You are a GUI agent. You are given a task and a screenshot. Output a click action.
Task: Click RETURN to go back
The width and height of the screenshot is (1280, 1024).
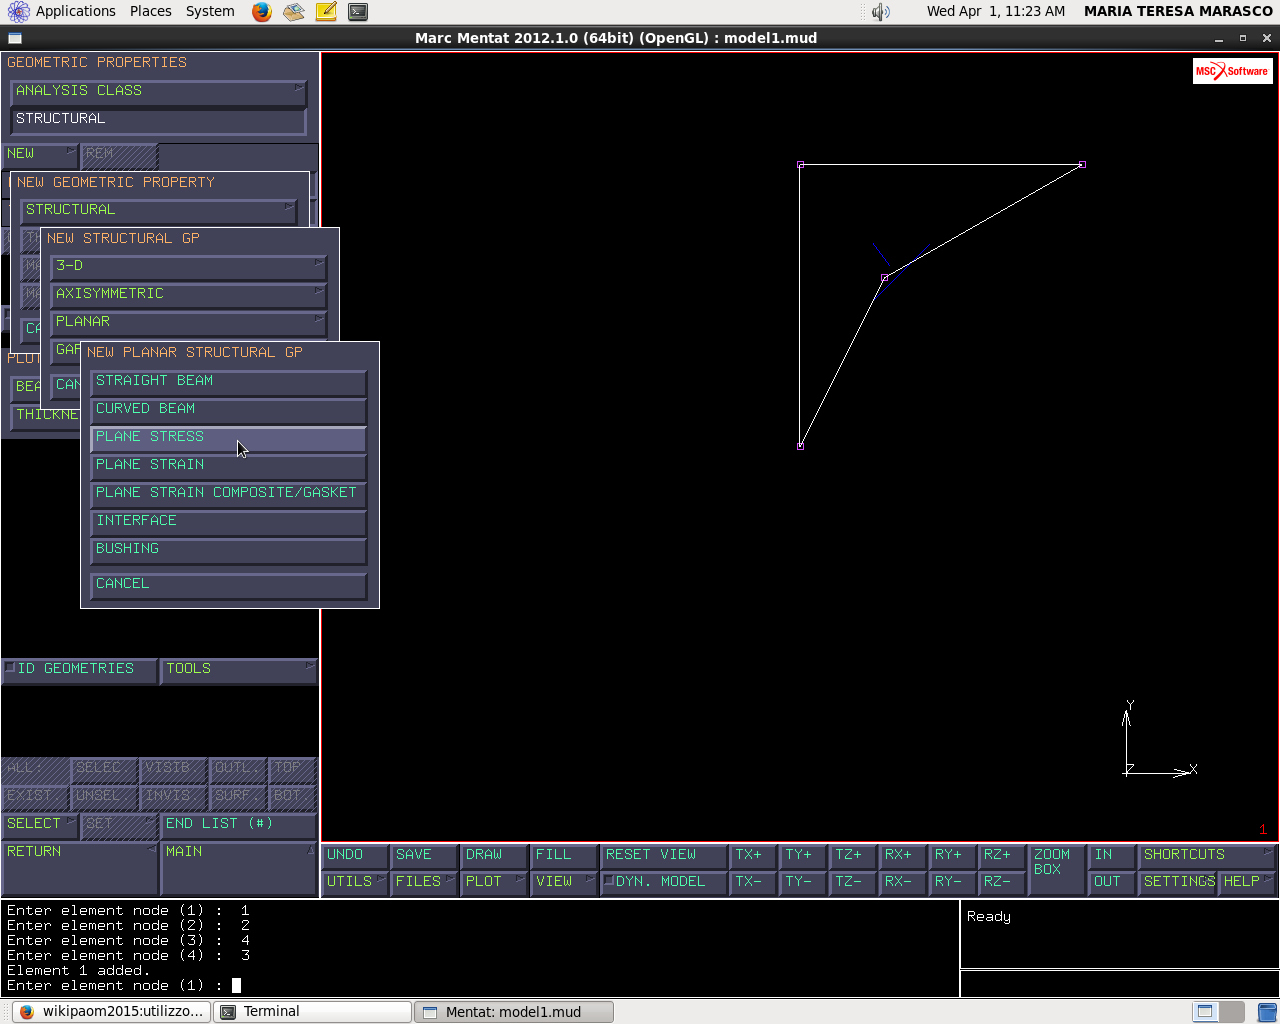79,868
